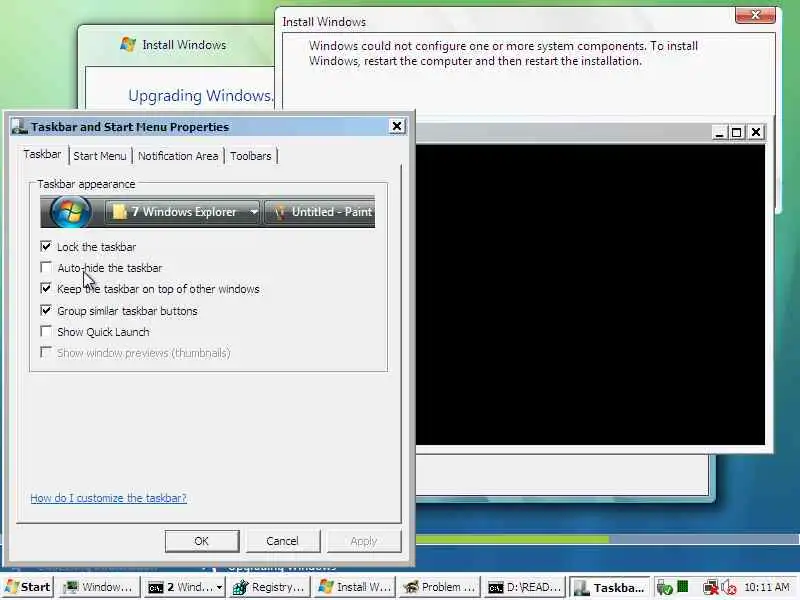The image size is (800, 600).
Task: Close Taskbar and Start Menu Properties dialog
Action: (396, 126)
